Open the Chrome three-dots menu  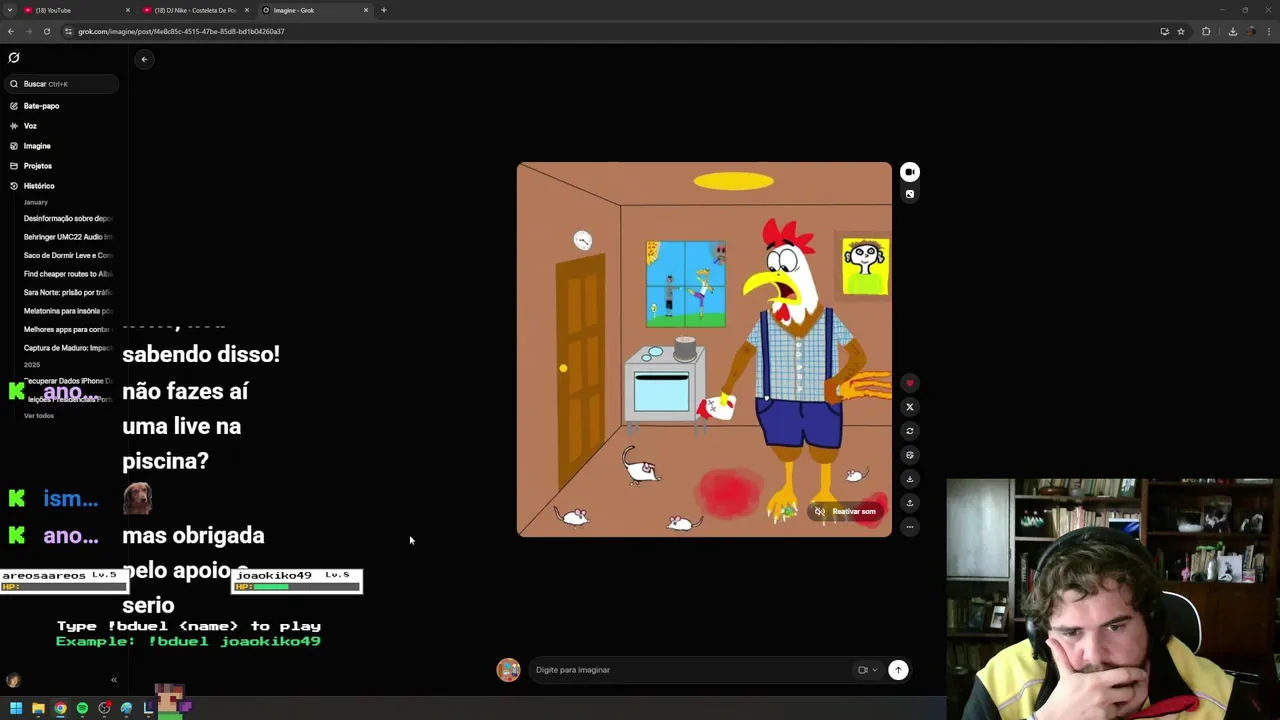1270,31
